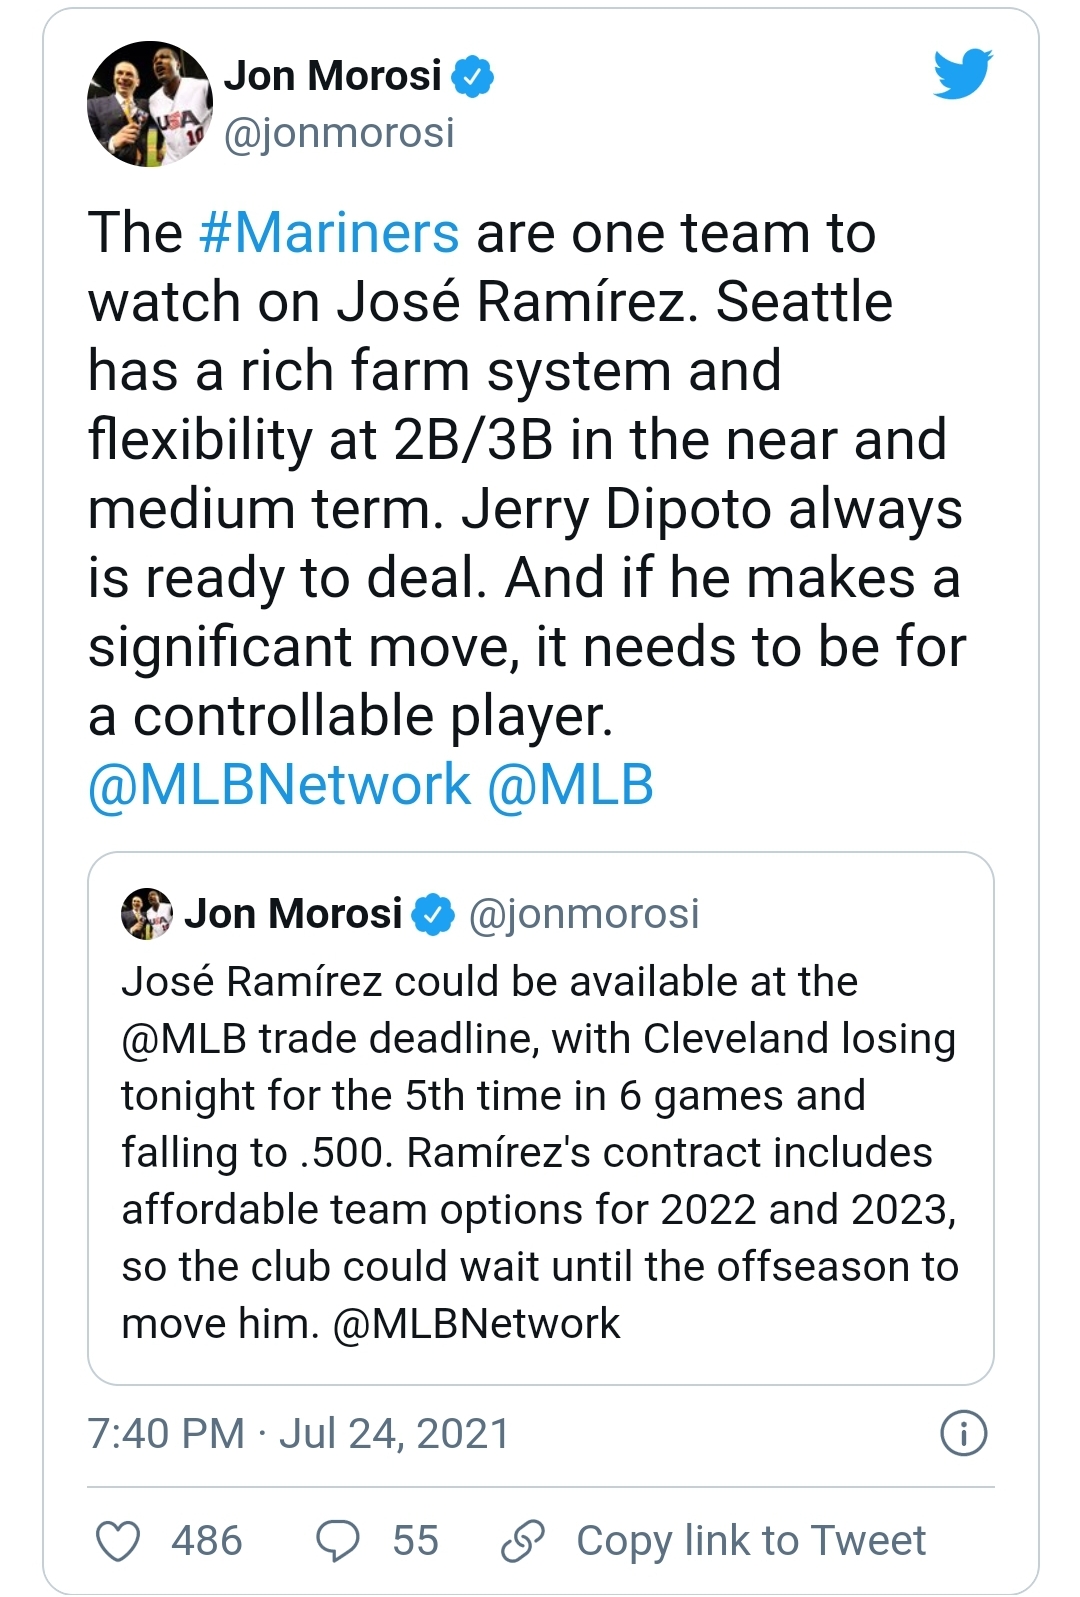This screenshot has width=1080, height=1597.
Task: Click the Copy link to Tweet text
Action: pos(751,1540)
